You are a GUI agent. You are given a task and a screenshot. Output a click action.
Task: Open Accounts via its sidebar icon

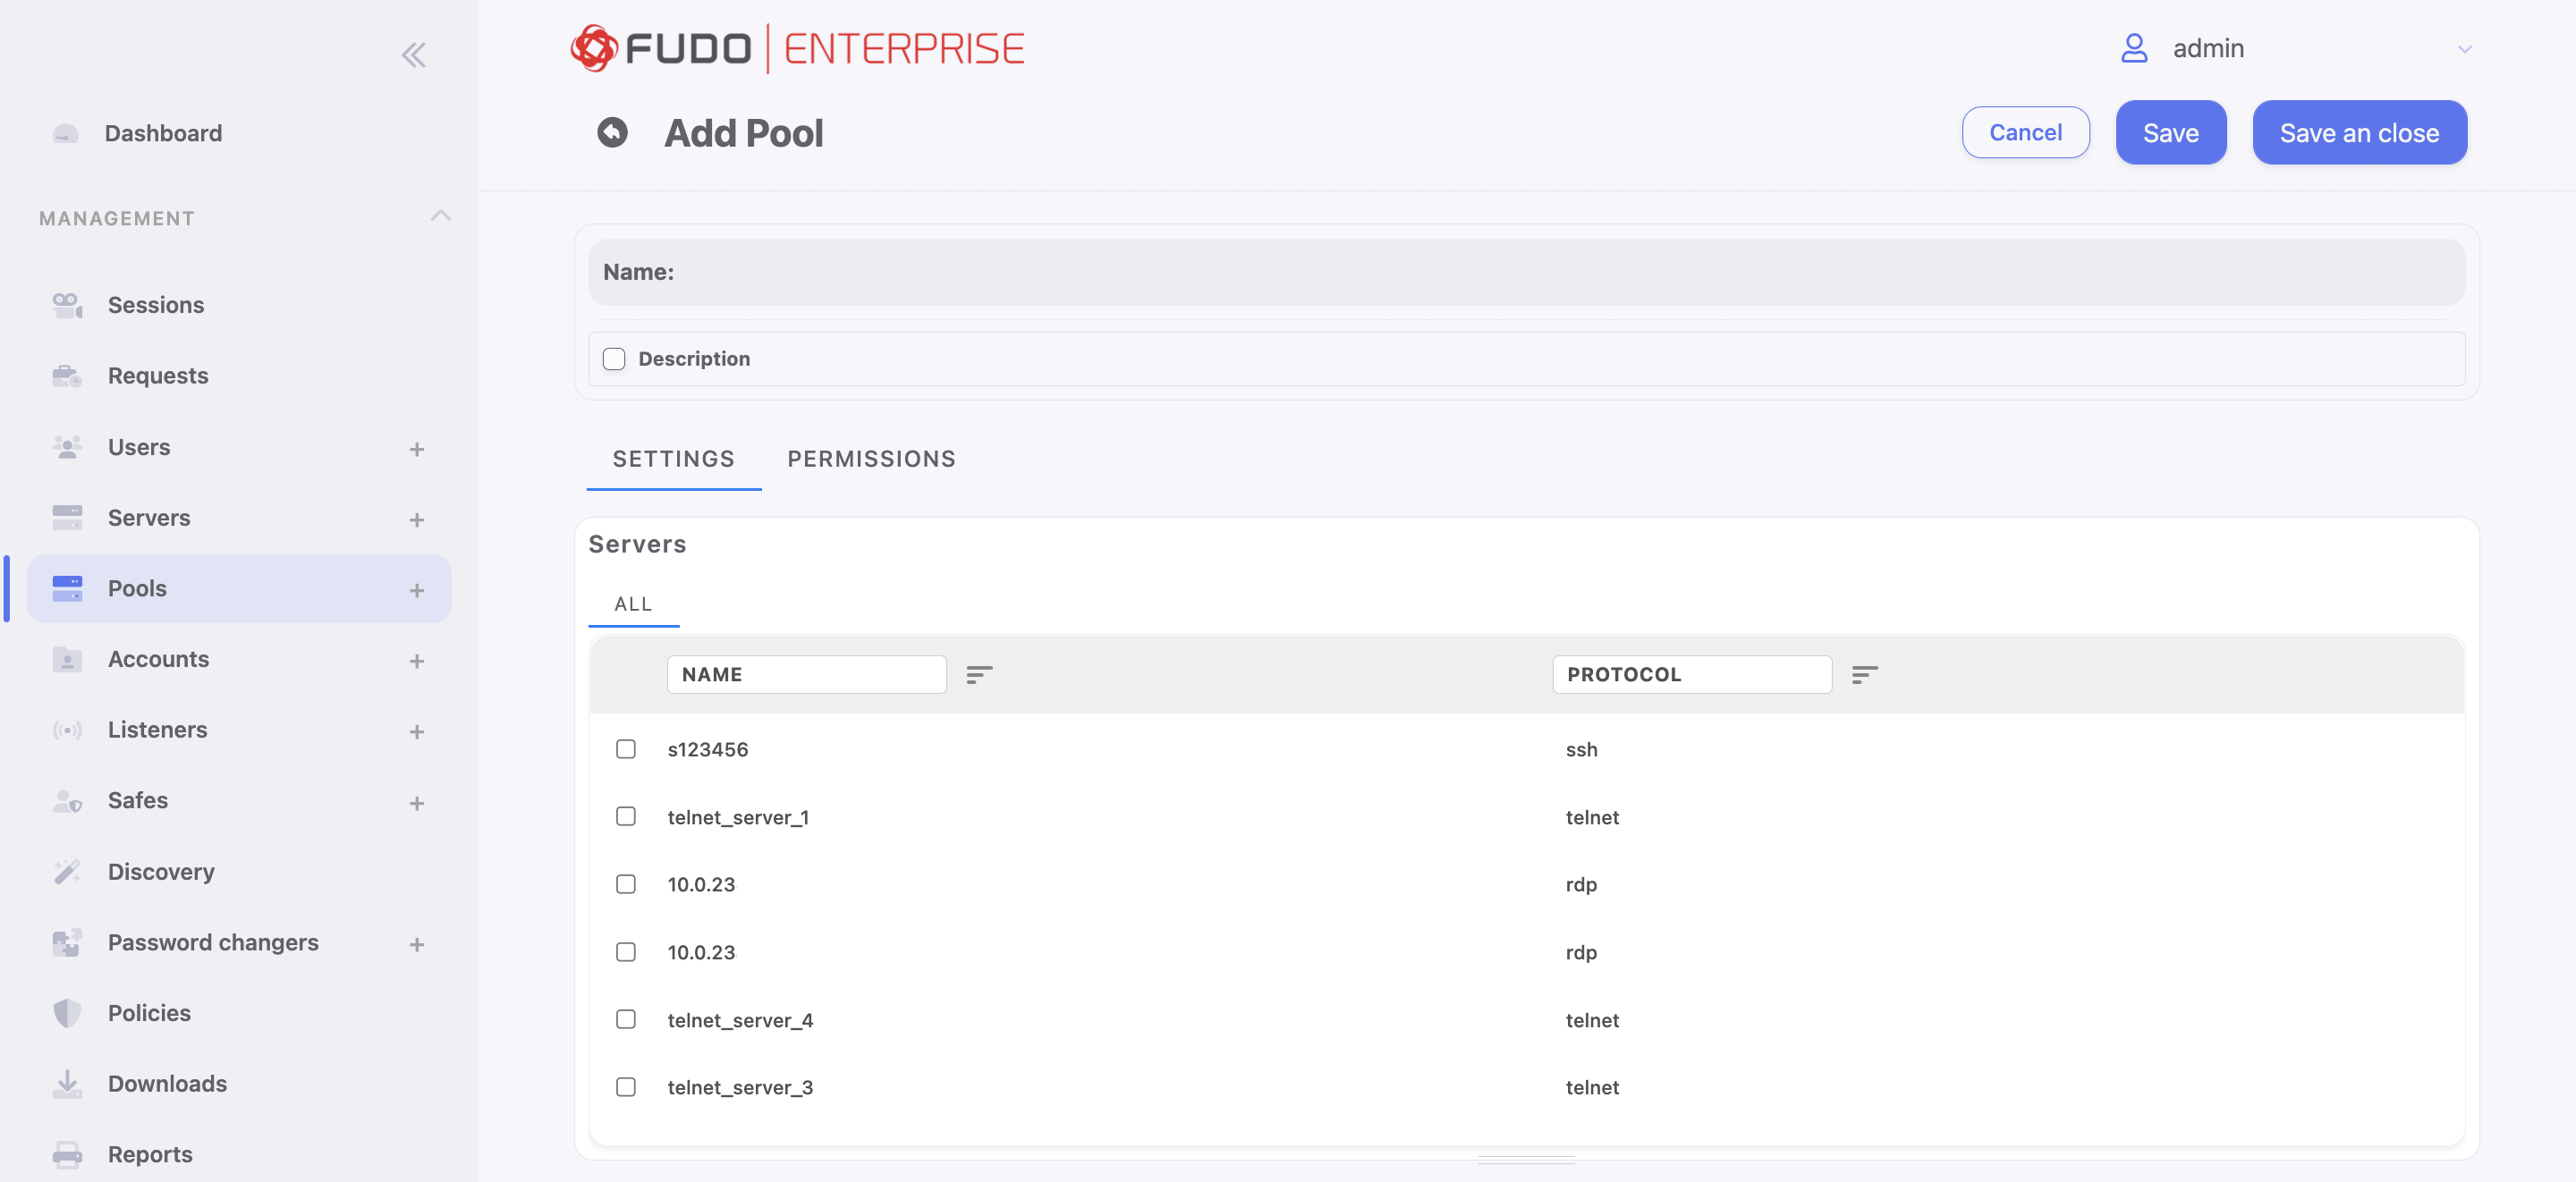(x=66, y=659)
